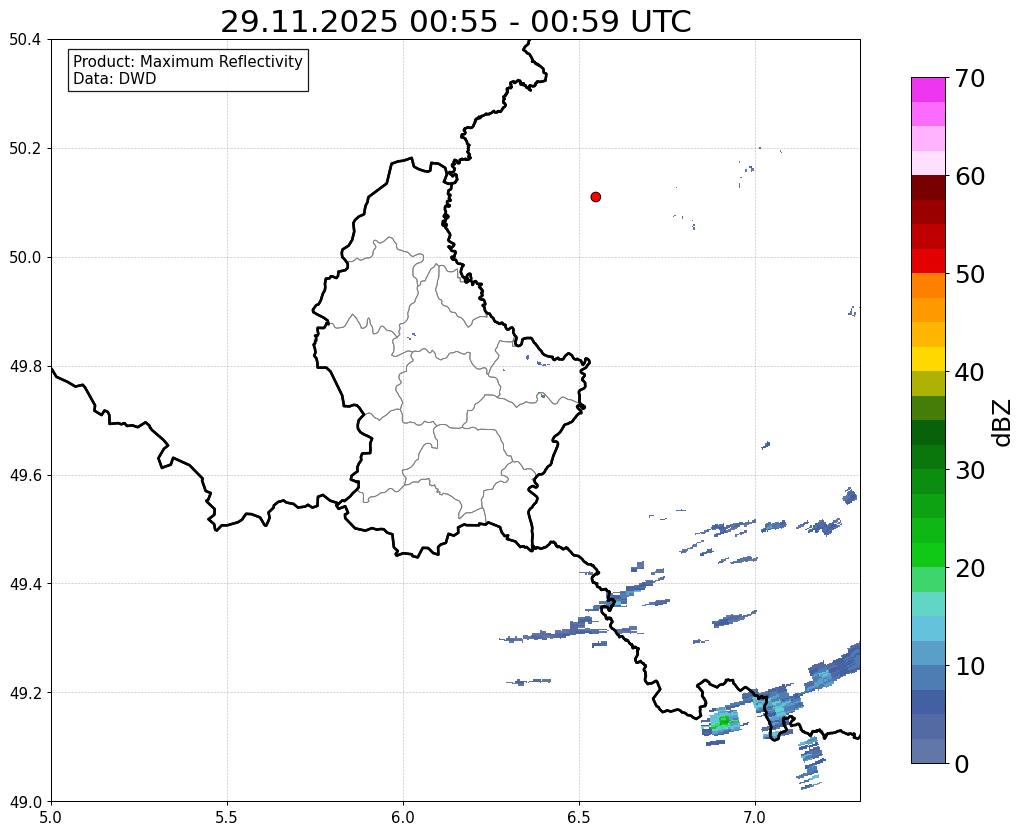Click the title "29.11.2025 00:55 - 00:59 UTC"

point(455,22)
